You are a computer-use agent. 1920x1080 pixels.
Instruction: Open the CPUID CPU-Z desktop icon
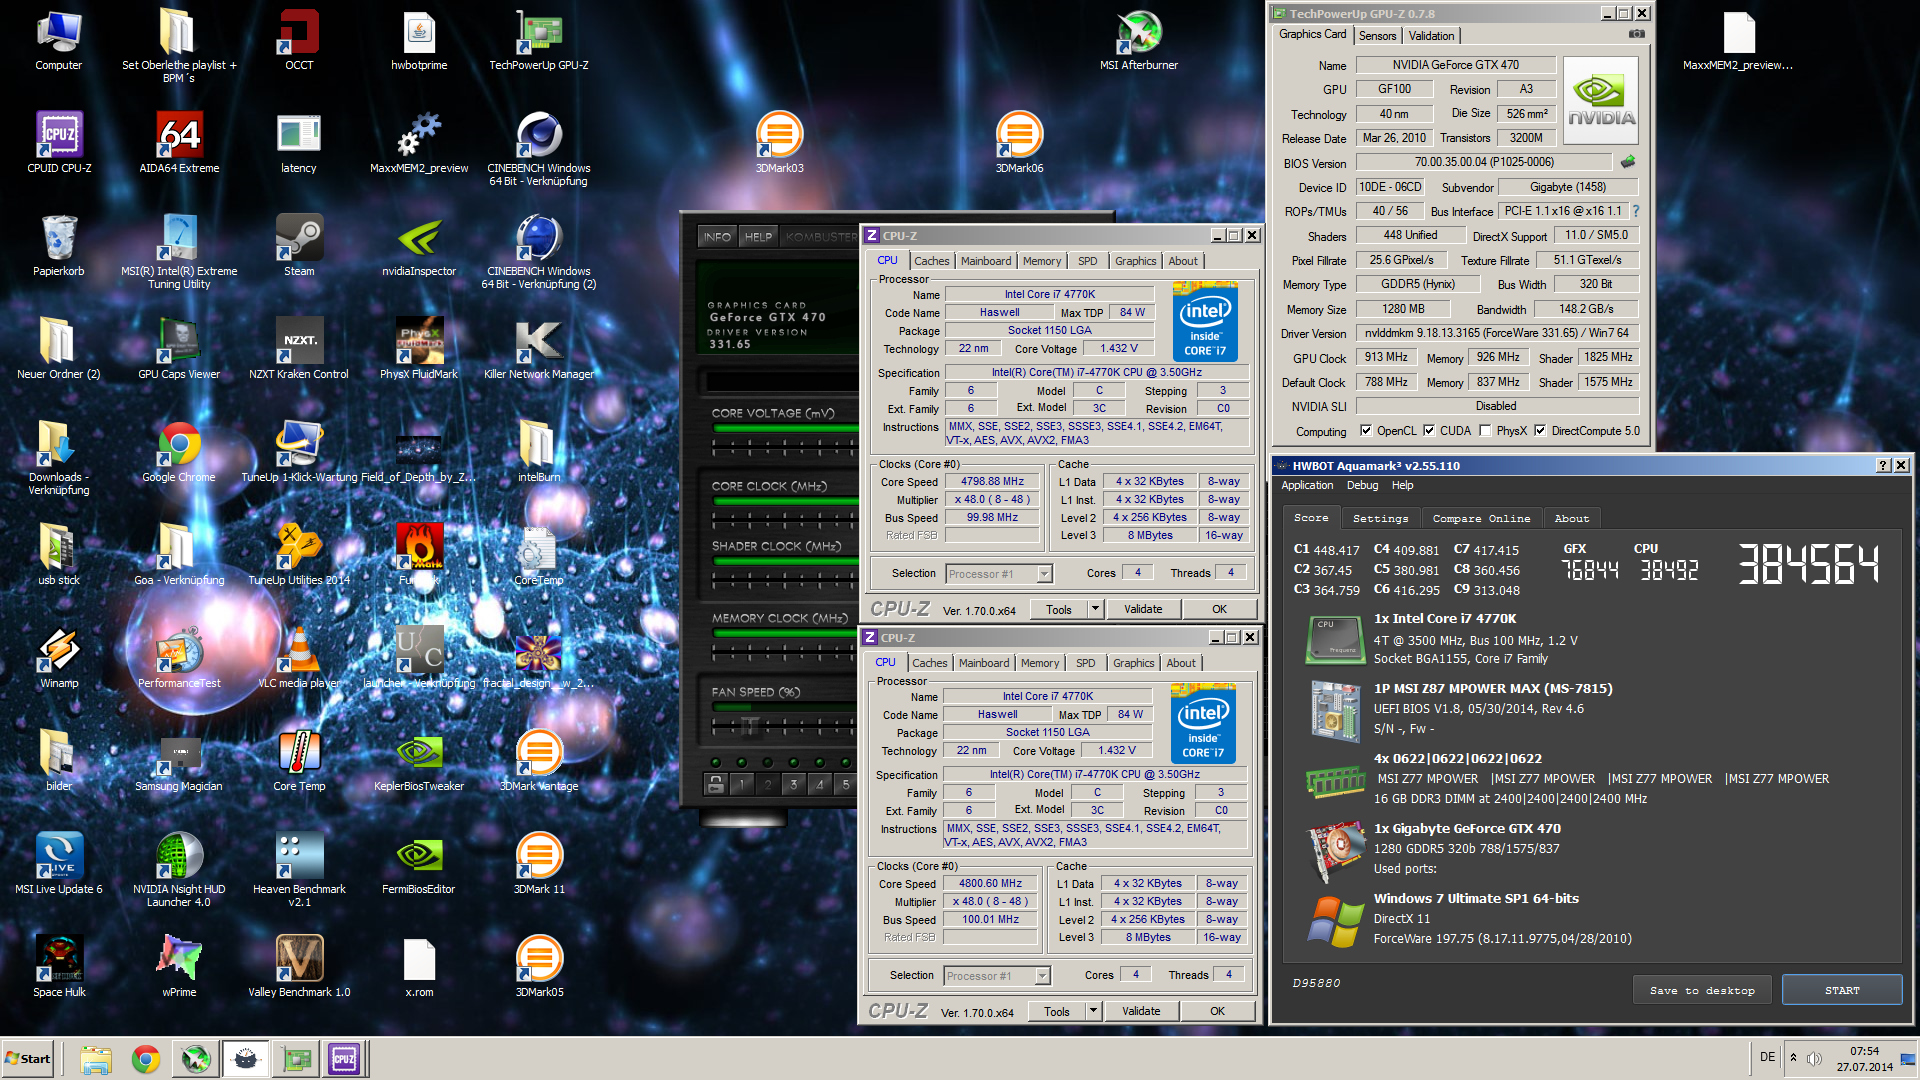[59, 144]
